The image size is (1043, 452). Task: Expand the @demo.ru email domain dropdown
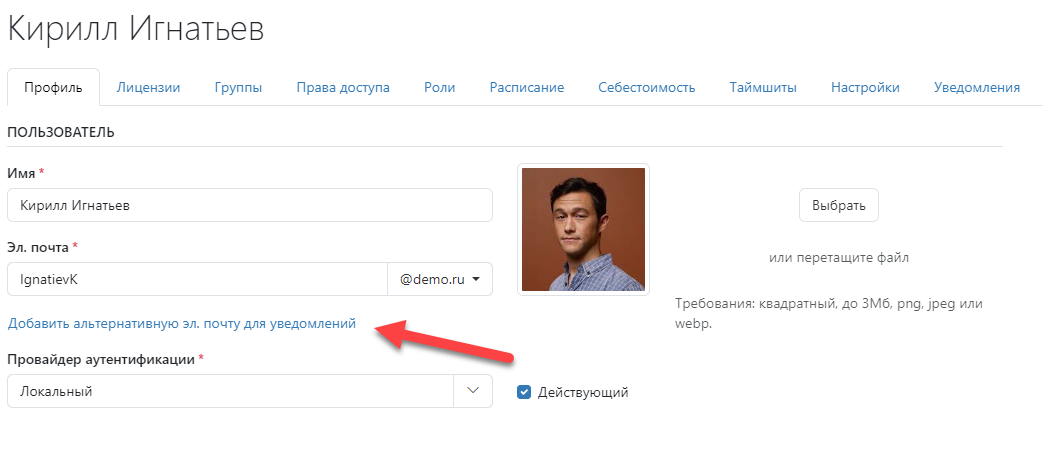click(x=440, y=280)
